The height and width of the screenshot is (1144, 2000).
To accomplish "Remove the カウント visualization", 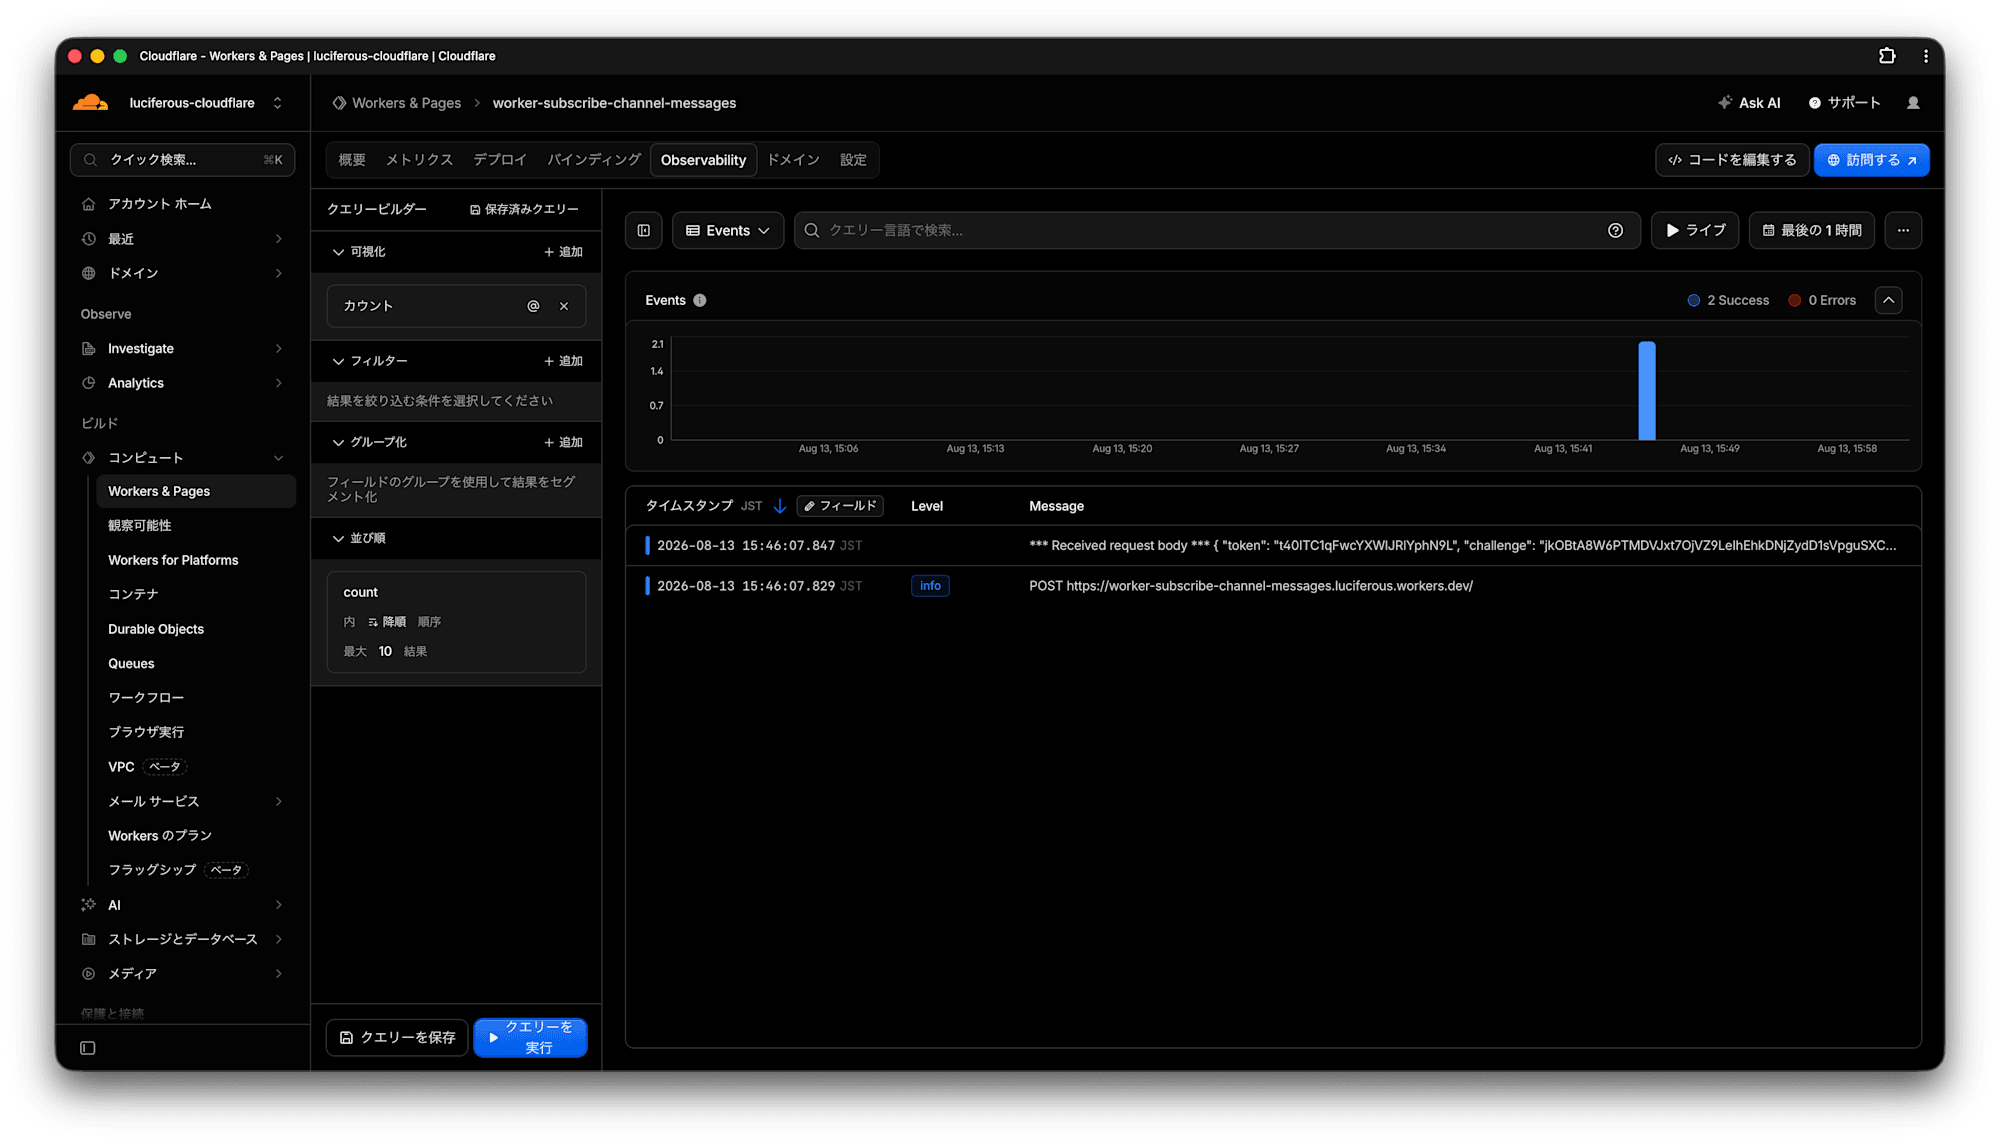I will [564, 306].
